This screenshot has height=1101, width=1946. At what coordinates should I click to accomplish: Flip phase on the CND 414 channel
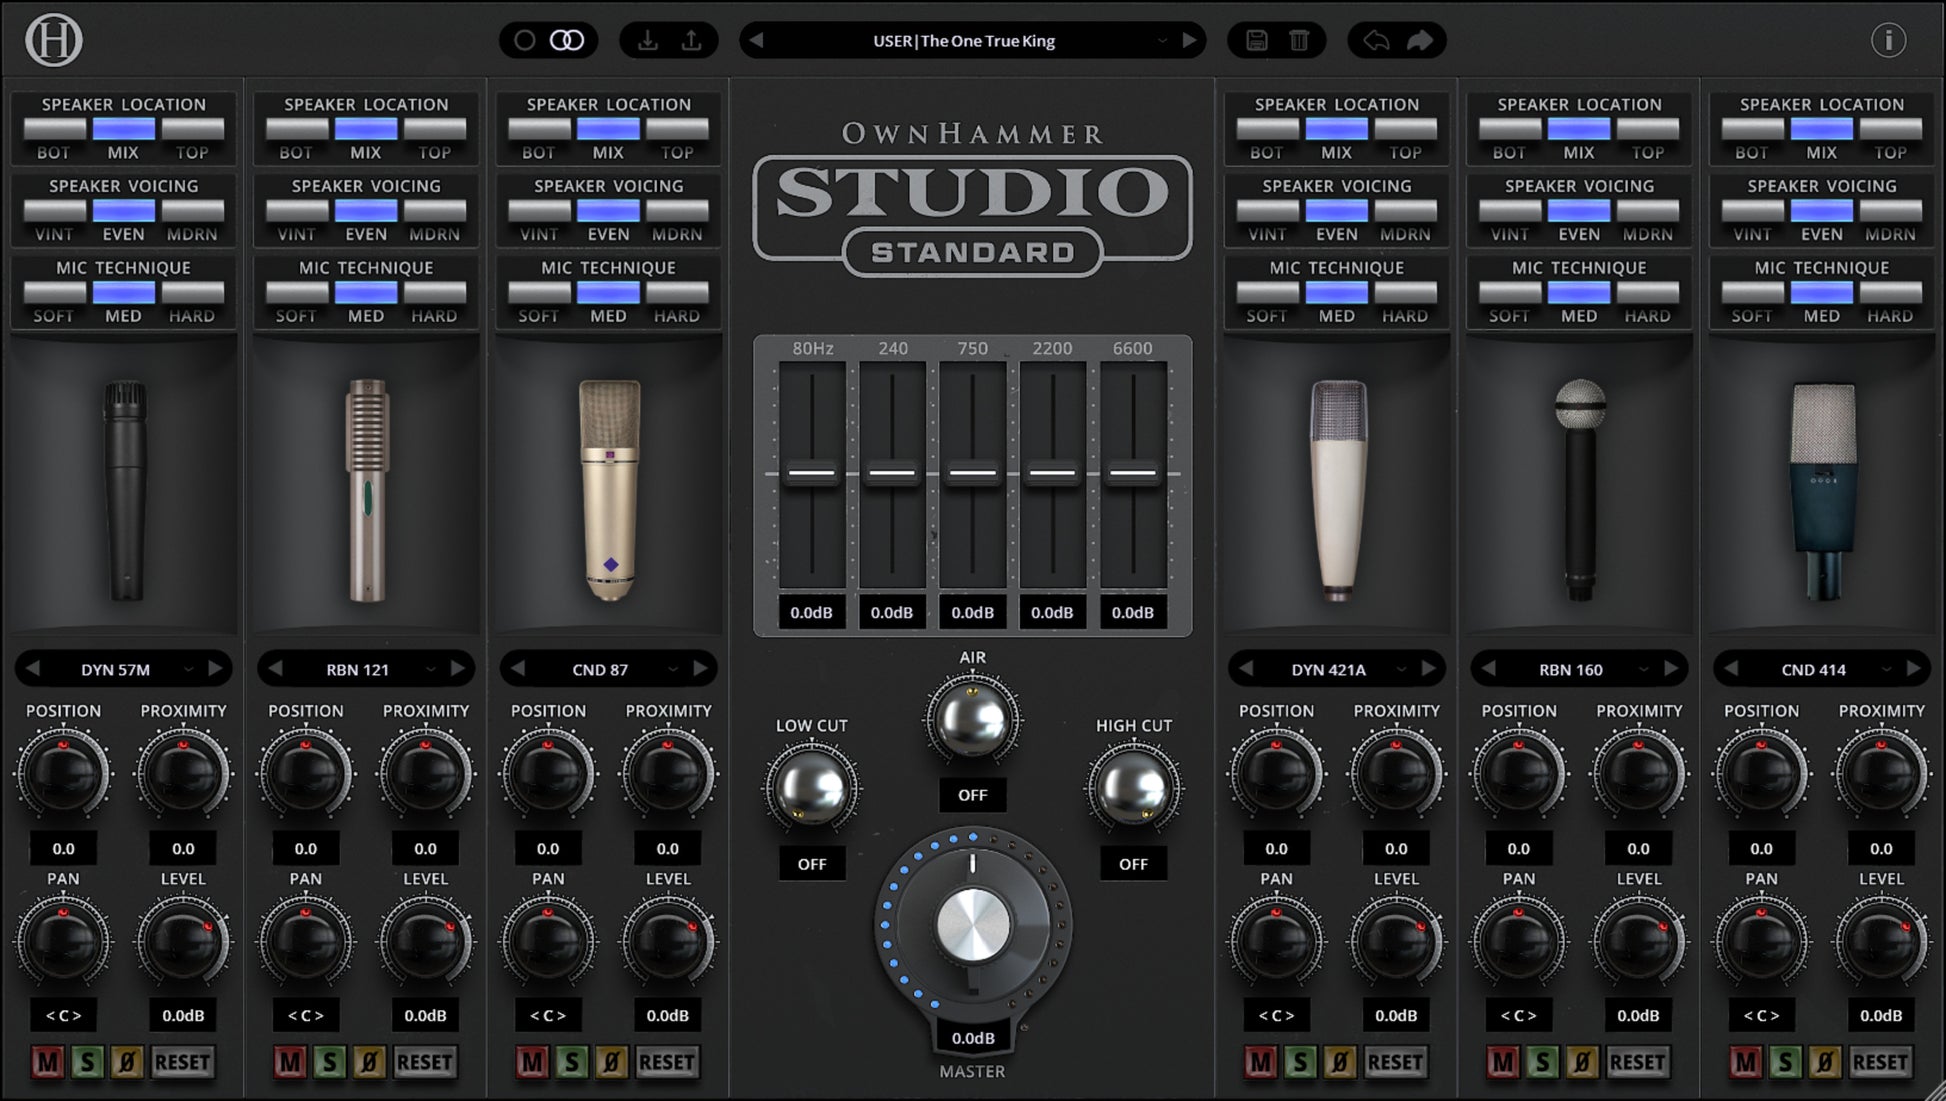click(x=1824, y=1062)
